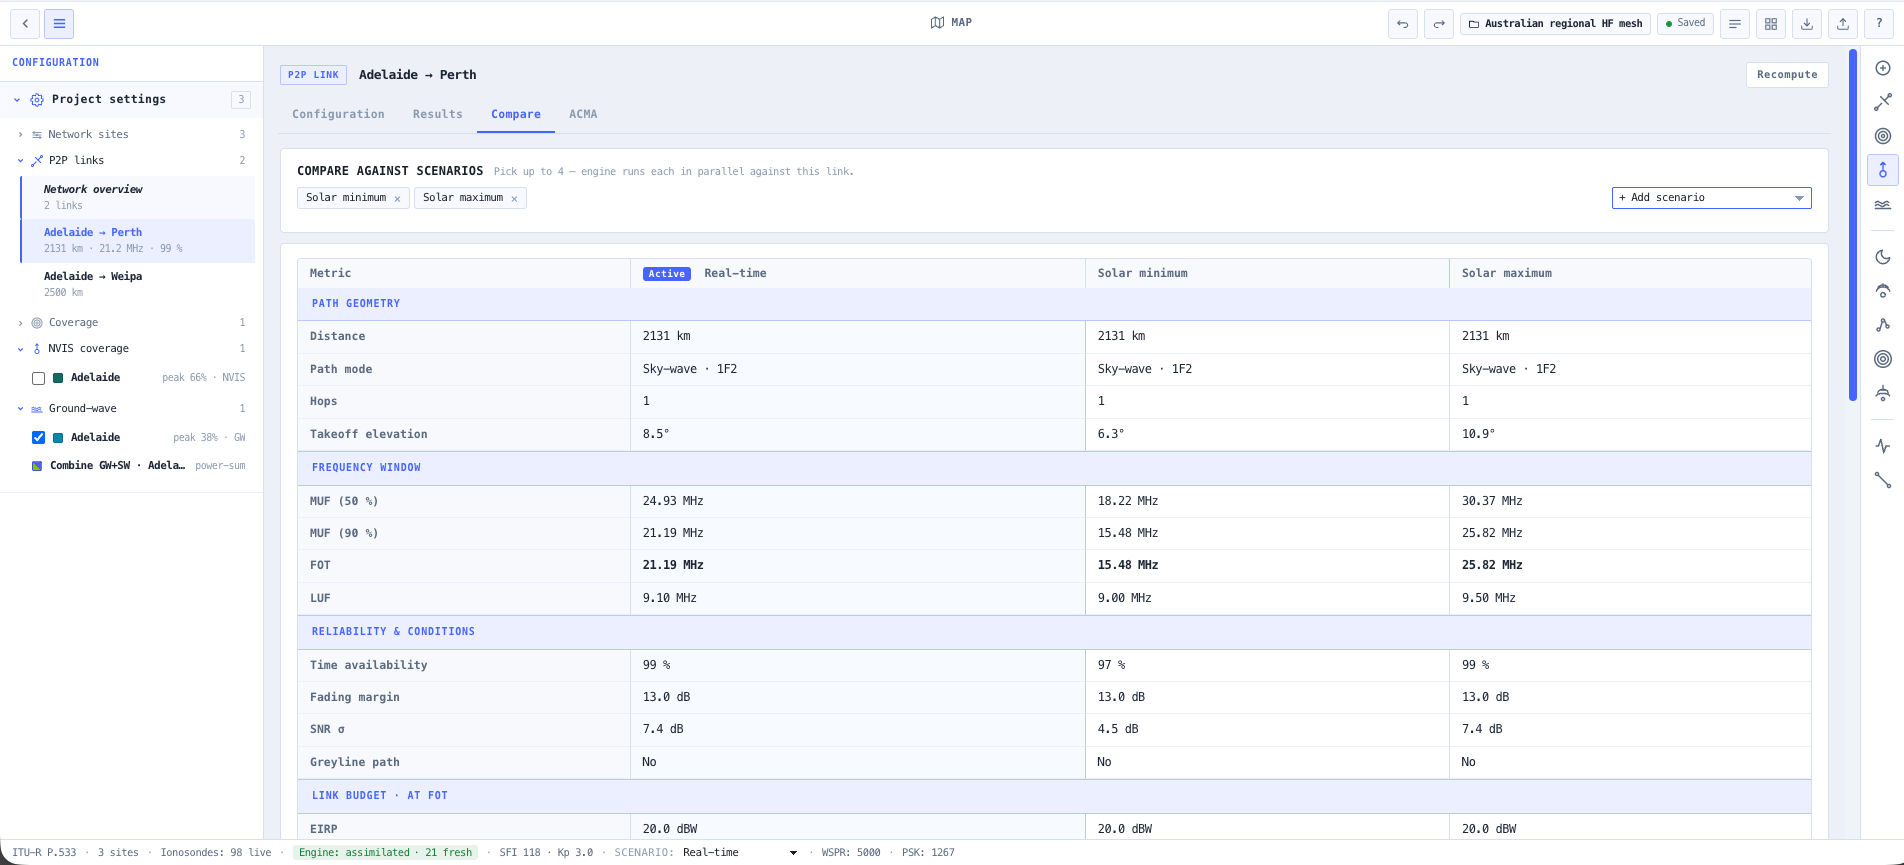Screen dimensions: 1904x865
Task: Switch to the Configuration tab
Action: pos(338,114)
